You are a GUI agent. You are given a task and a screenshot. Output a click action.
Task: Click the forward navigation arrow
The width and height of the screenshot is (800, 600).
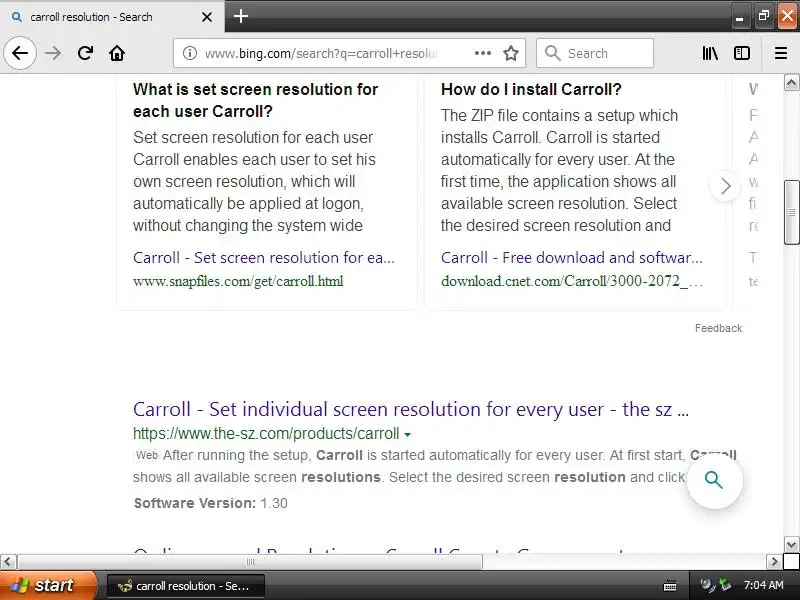click(x=53, y=53)
